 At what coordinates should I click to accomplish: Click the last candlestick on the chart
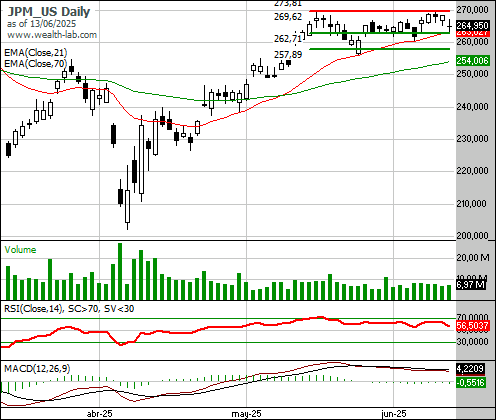tap(450, 26)
